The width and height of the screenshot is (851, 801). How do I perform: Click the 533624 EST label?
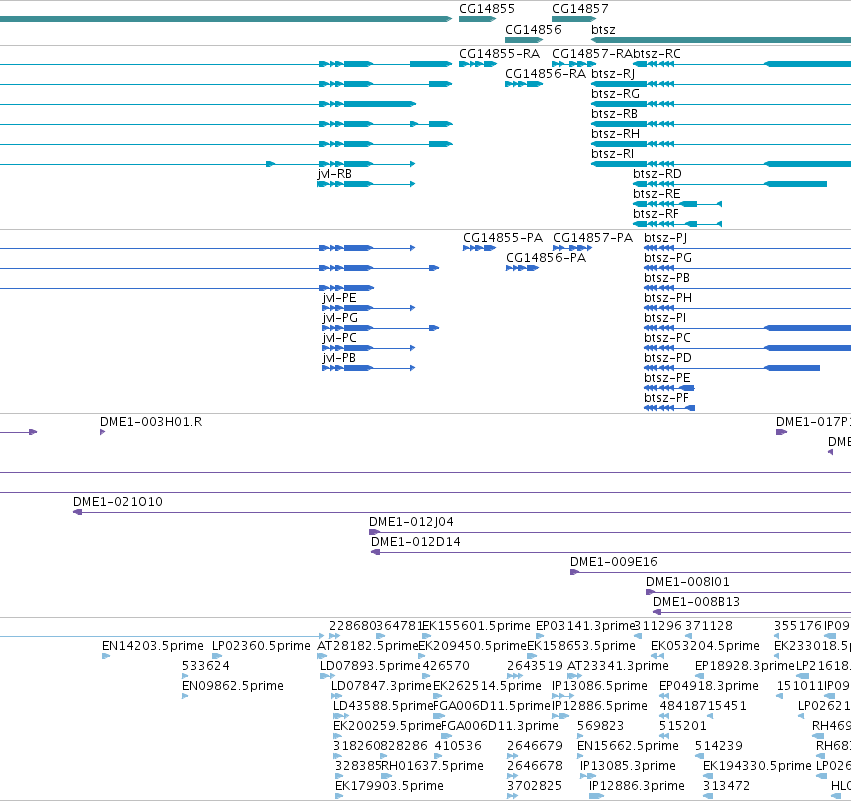click(x=206, y=666)
